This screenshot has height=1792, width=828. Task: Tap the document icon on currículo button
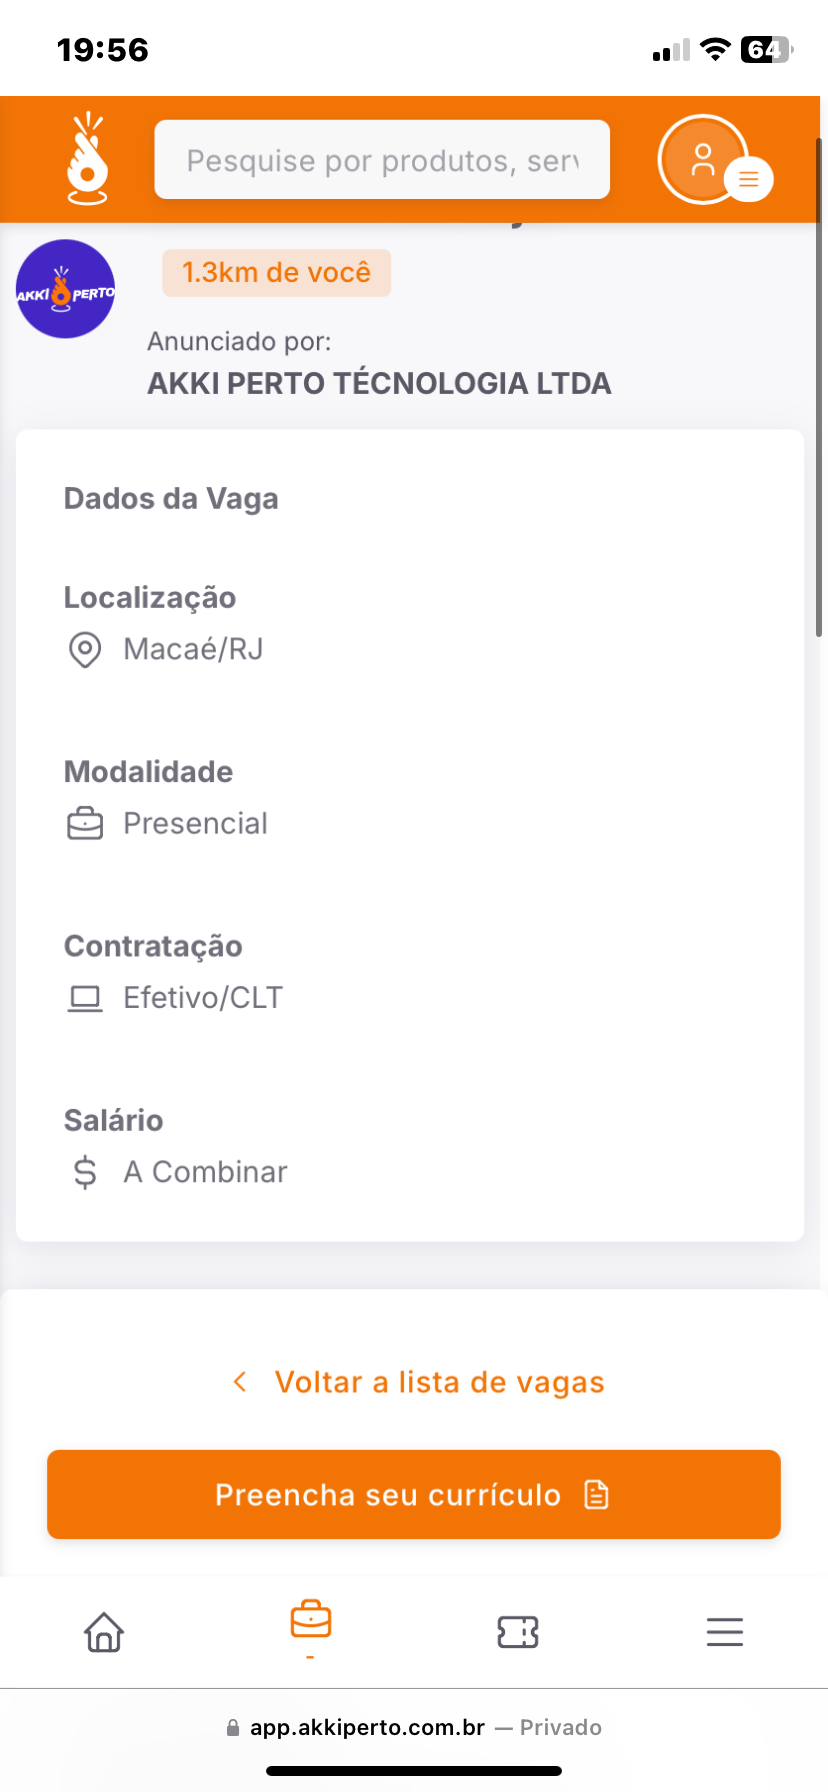pyautogui.click(x=597, y=1495)
